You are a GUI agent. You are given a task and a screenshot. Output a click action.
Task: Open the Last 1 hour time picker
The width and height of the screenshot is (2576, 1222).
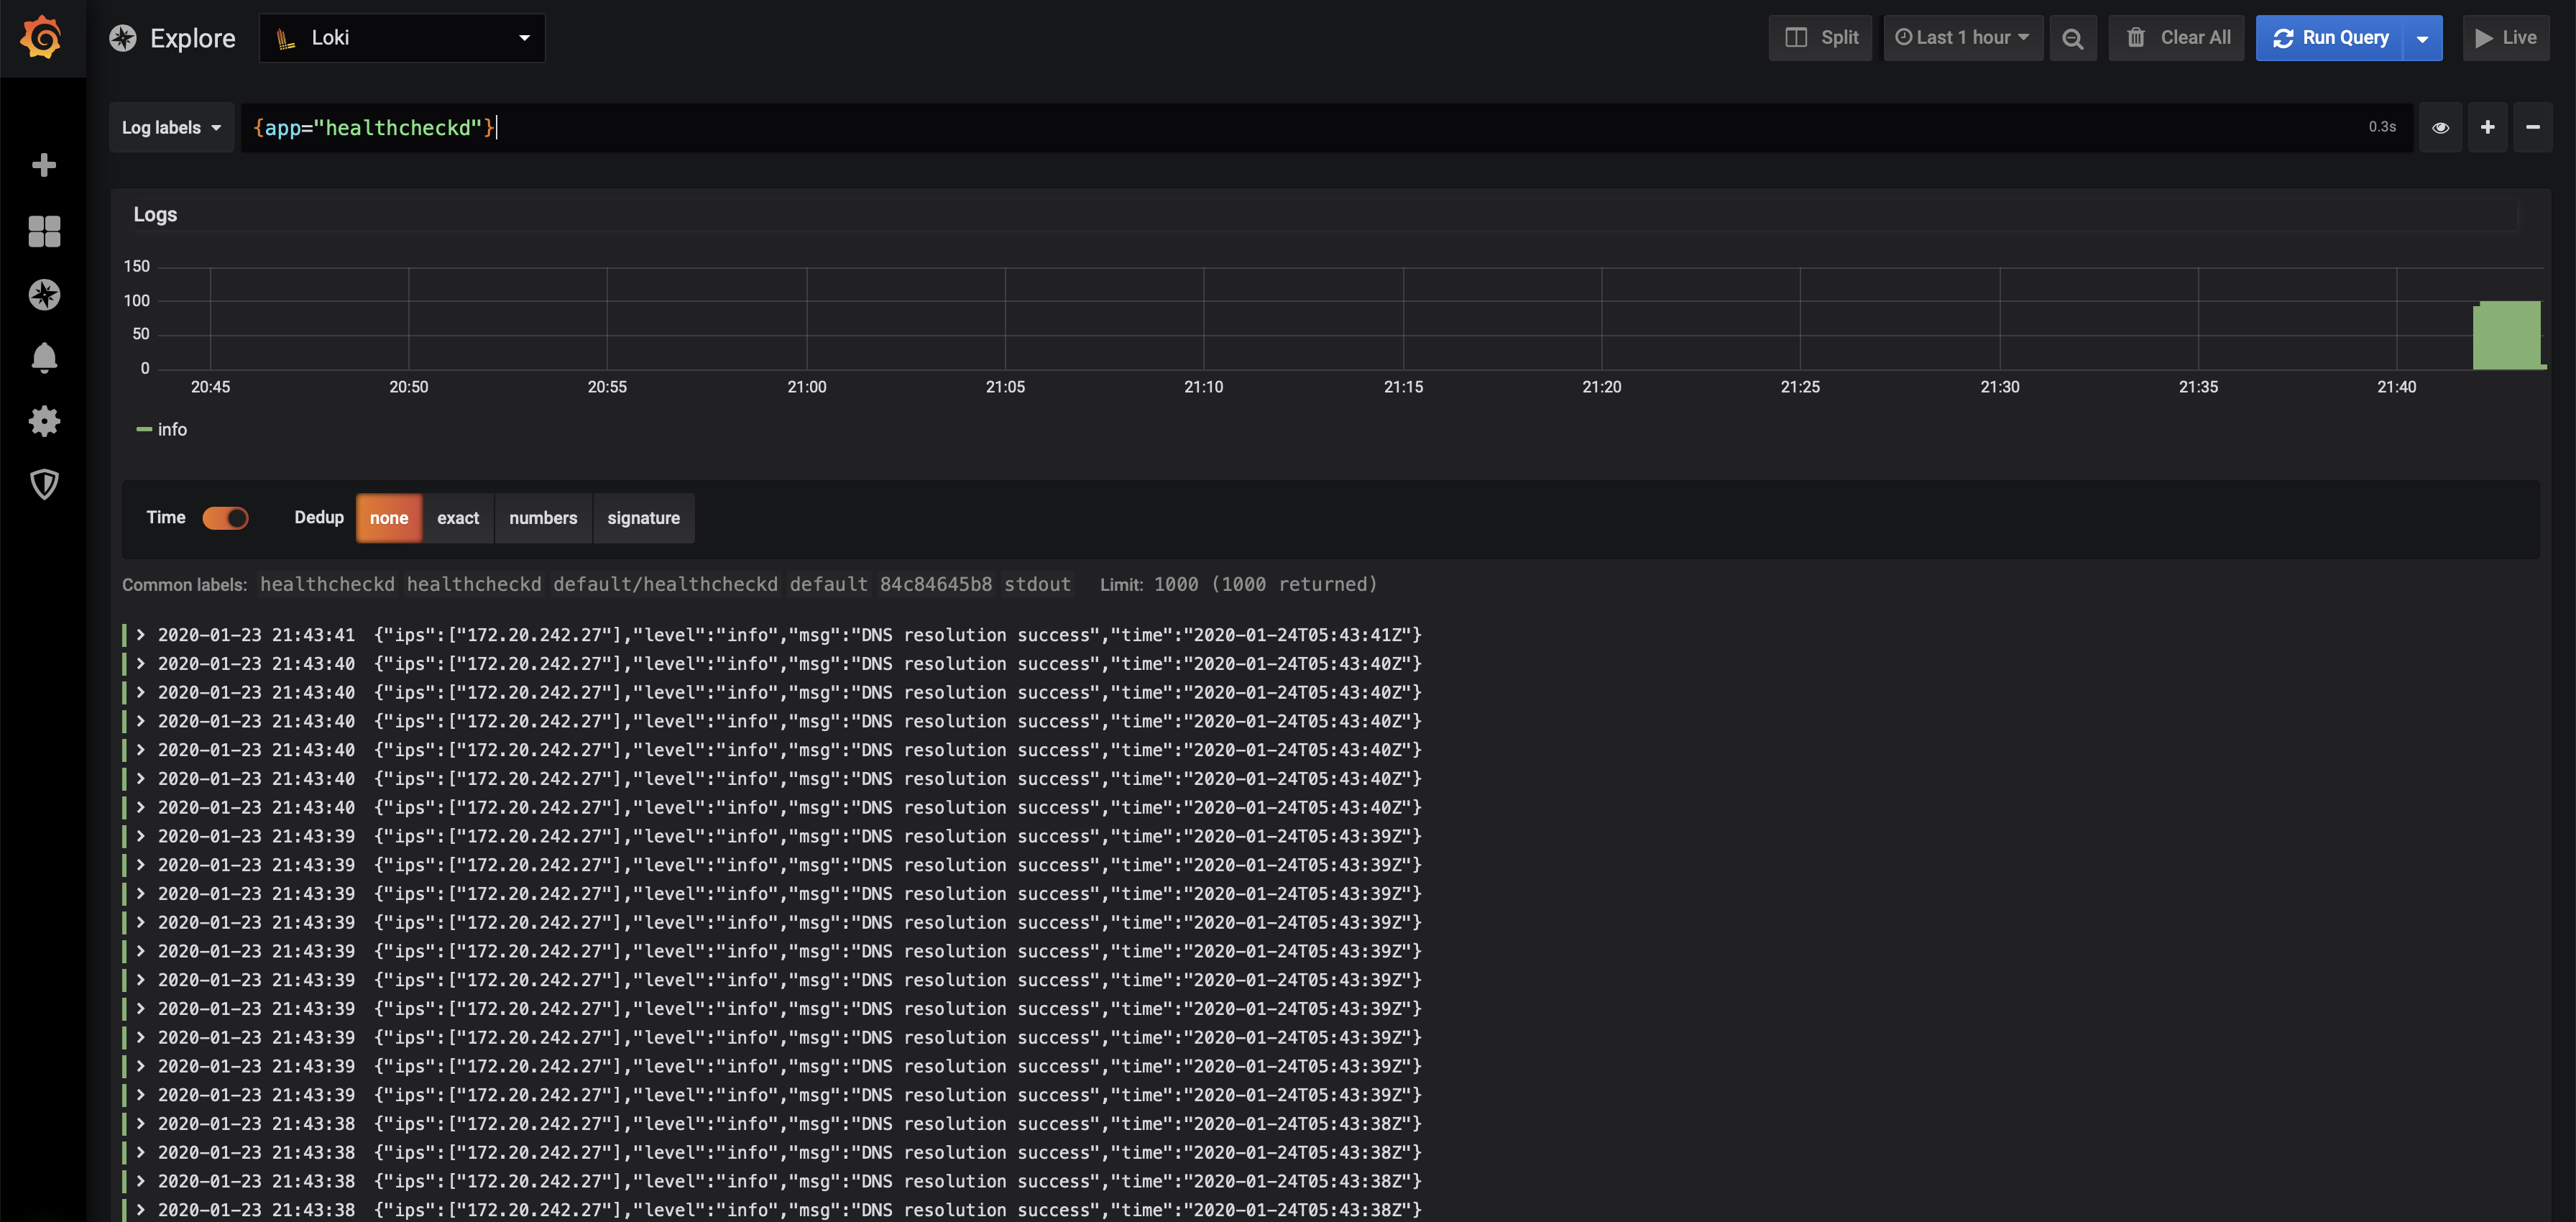[x=1962, y=38]
